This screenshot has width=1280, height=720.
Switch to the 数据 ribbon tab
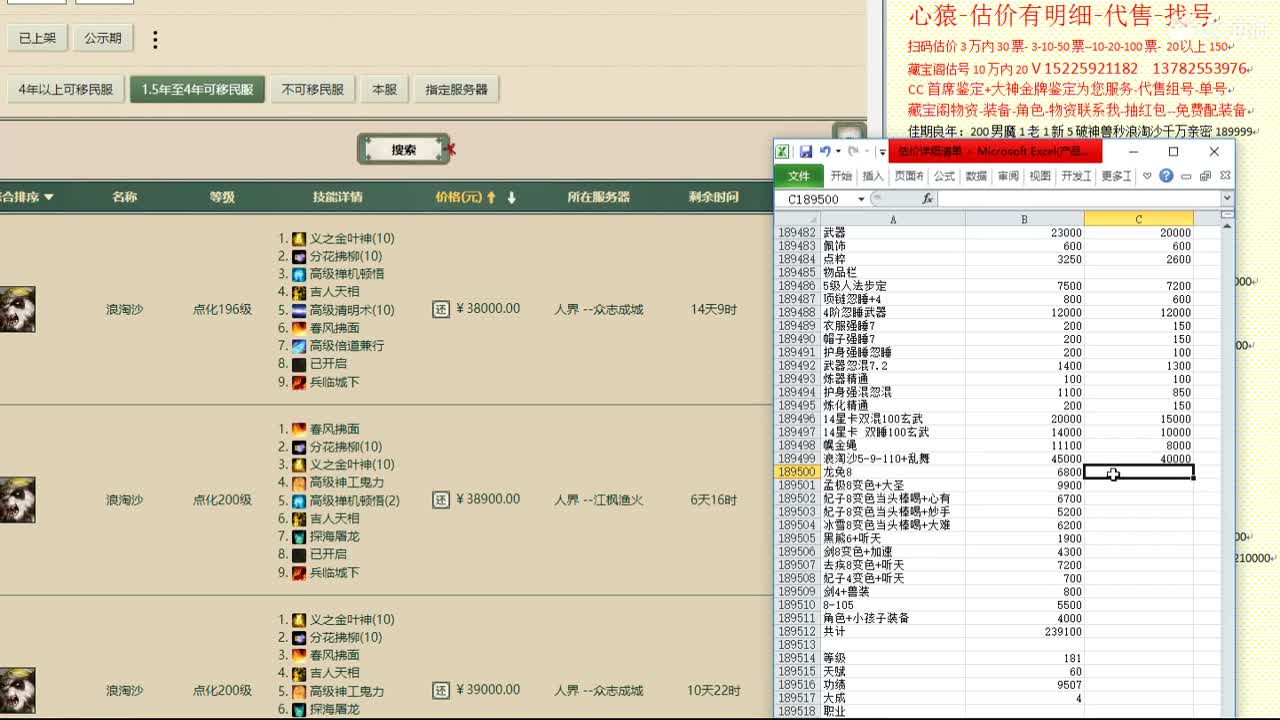tap(976, 176)
